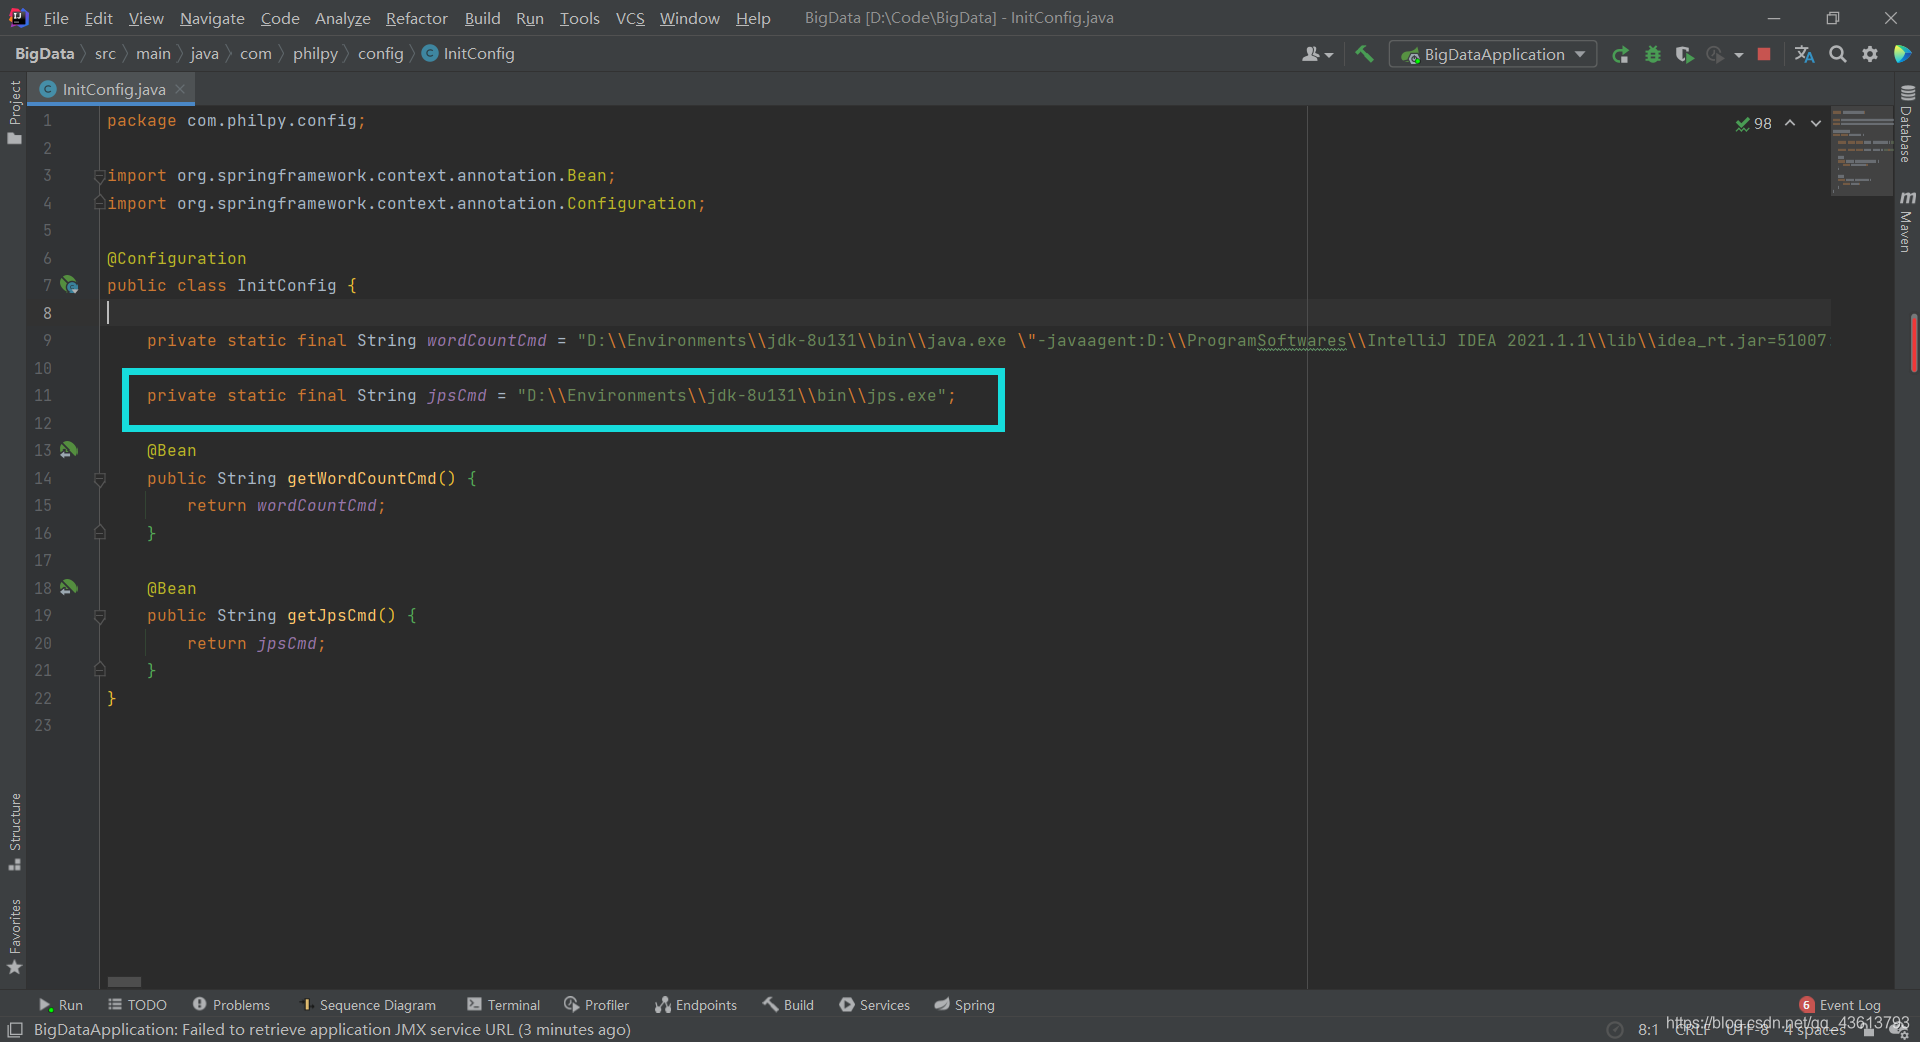Click the philpy breadcrumb in navigation bar
1920x1042 pixels.
tap(315, 54)
